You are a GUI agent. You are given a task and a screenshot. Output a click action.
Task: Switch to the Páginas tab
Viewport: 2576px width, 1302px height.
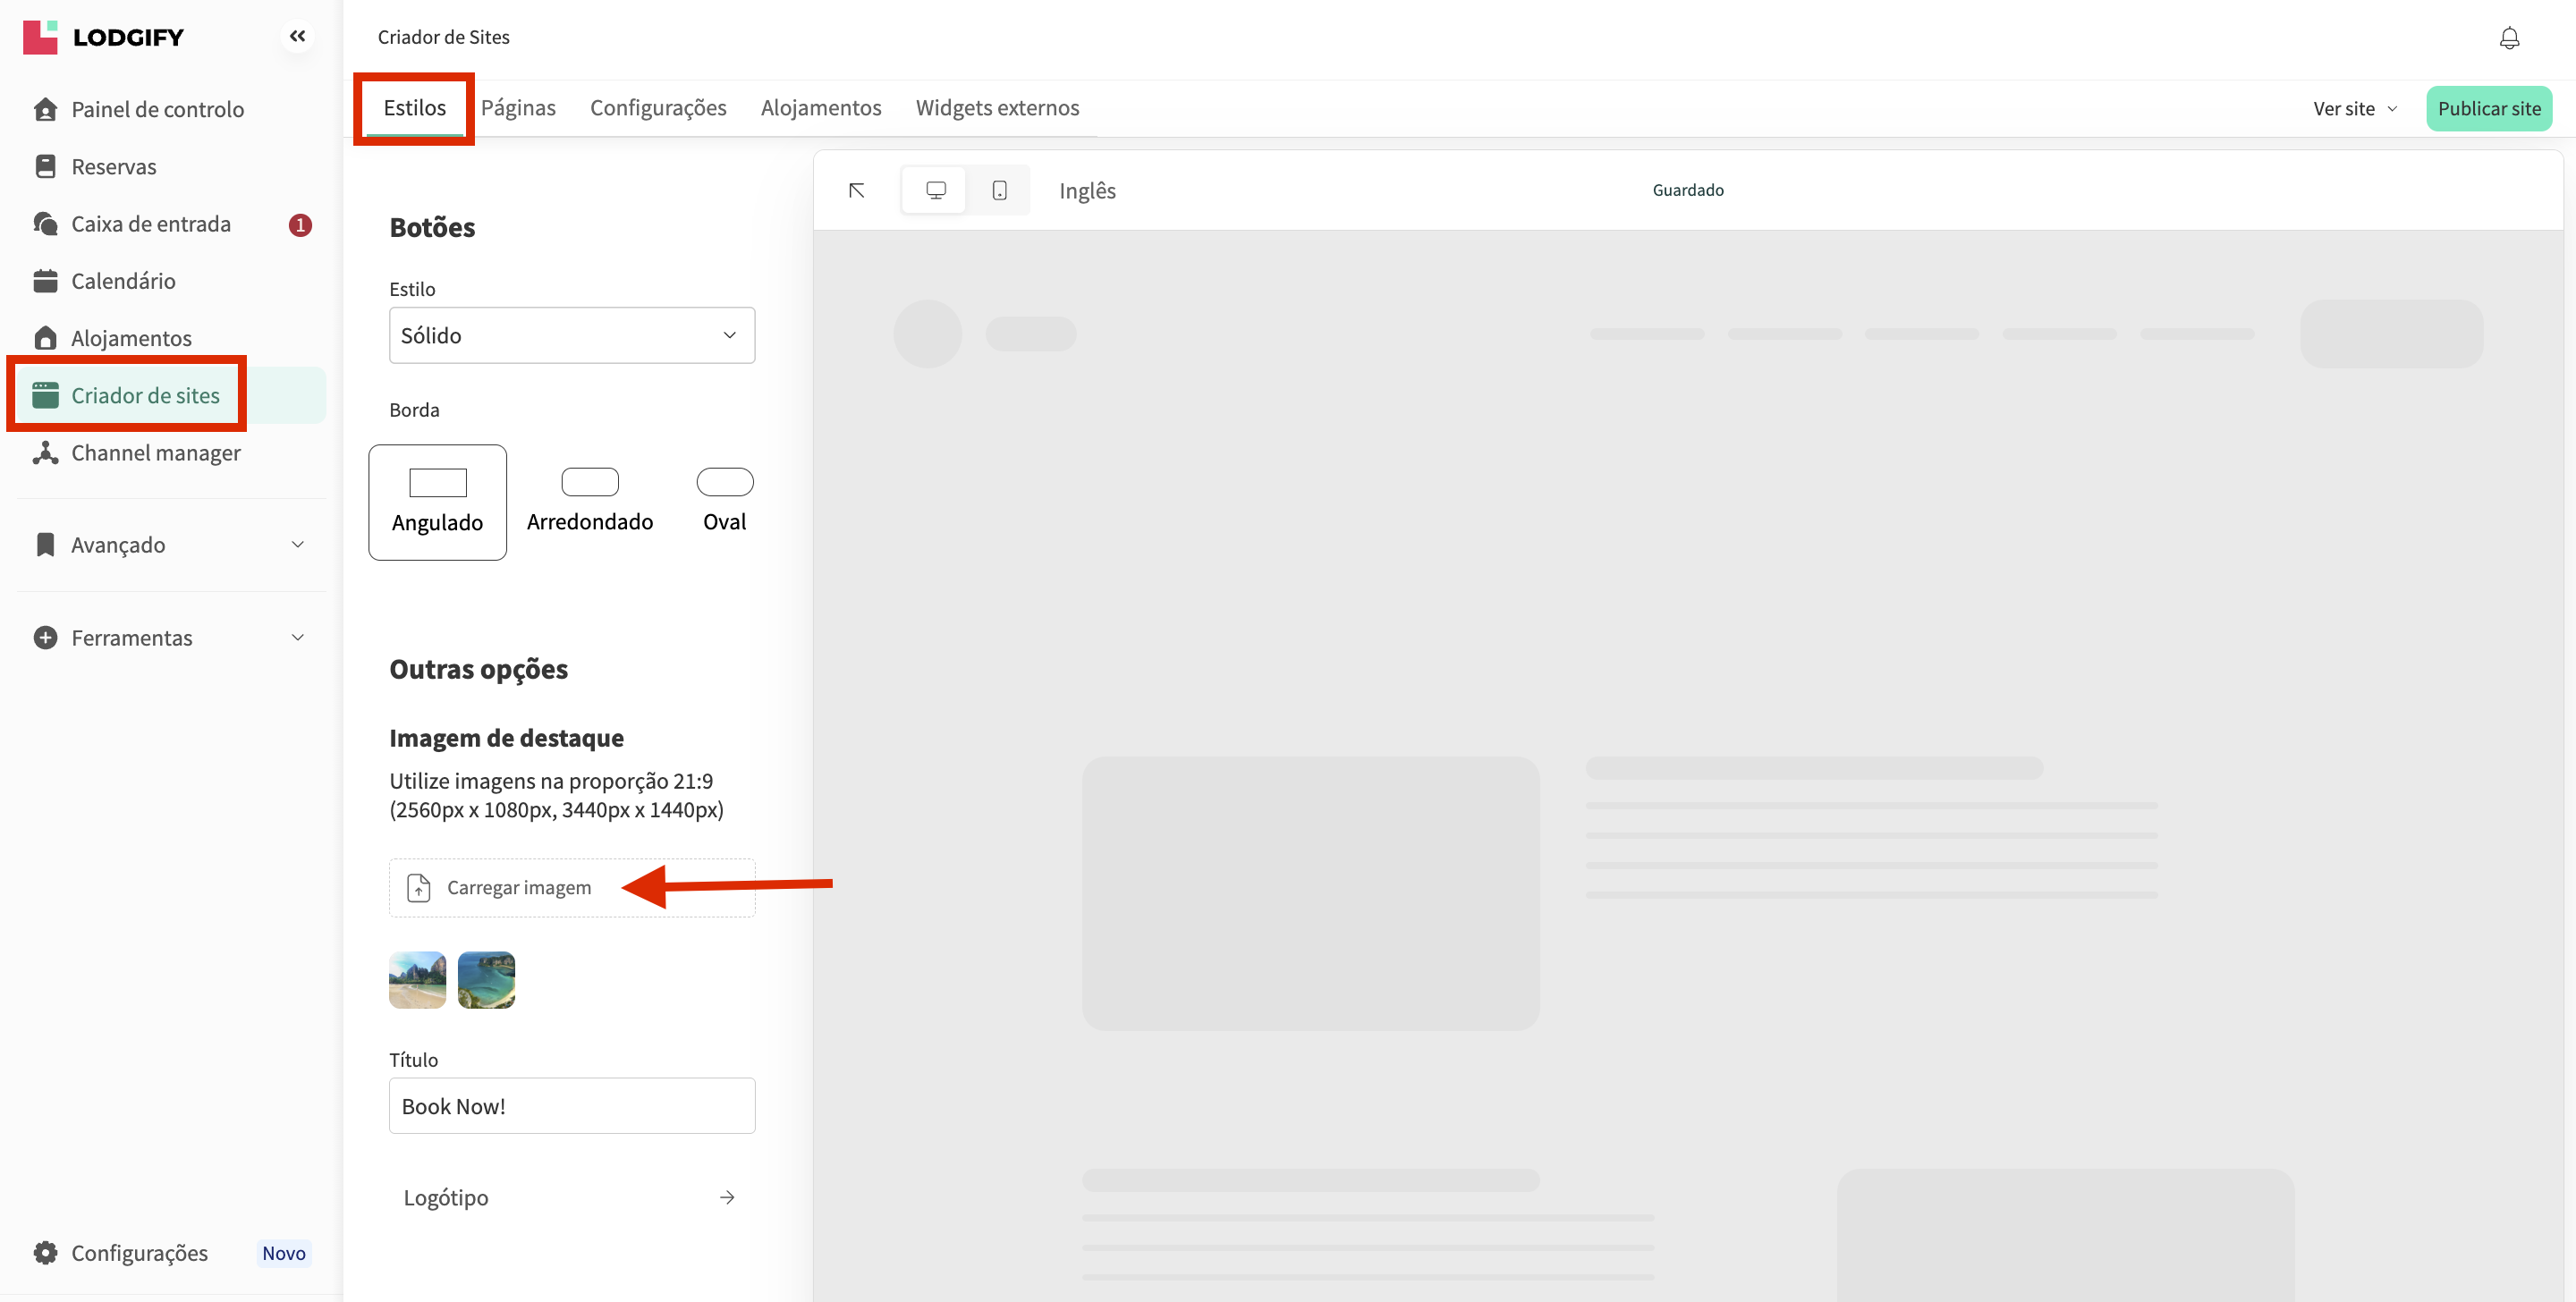click(x=518, y=108)
